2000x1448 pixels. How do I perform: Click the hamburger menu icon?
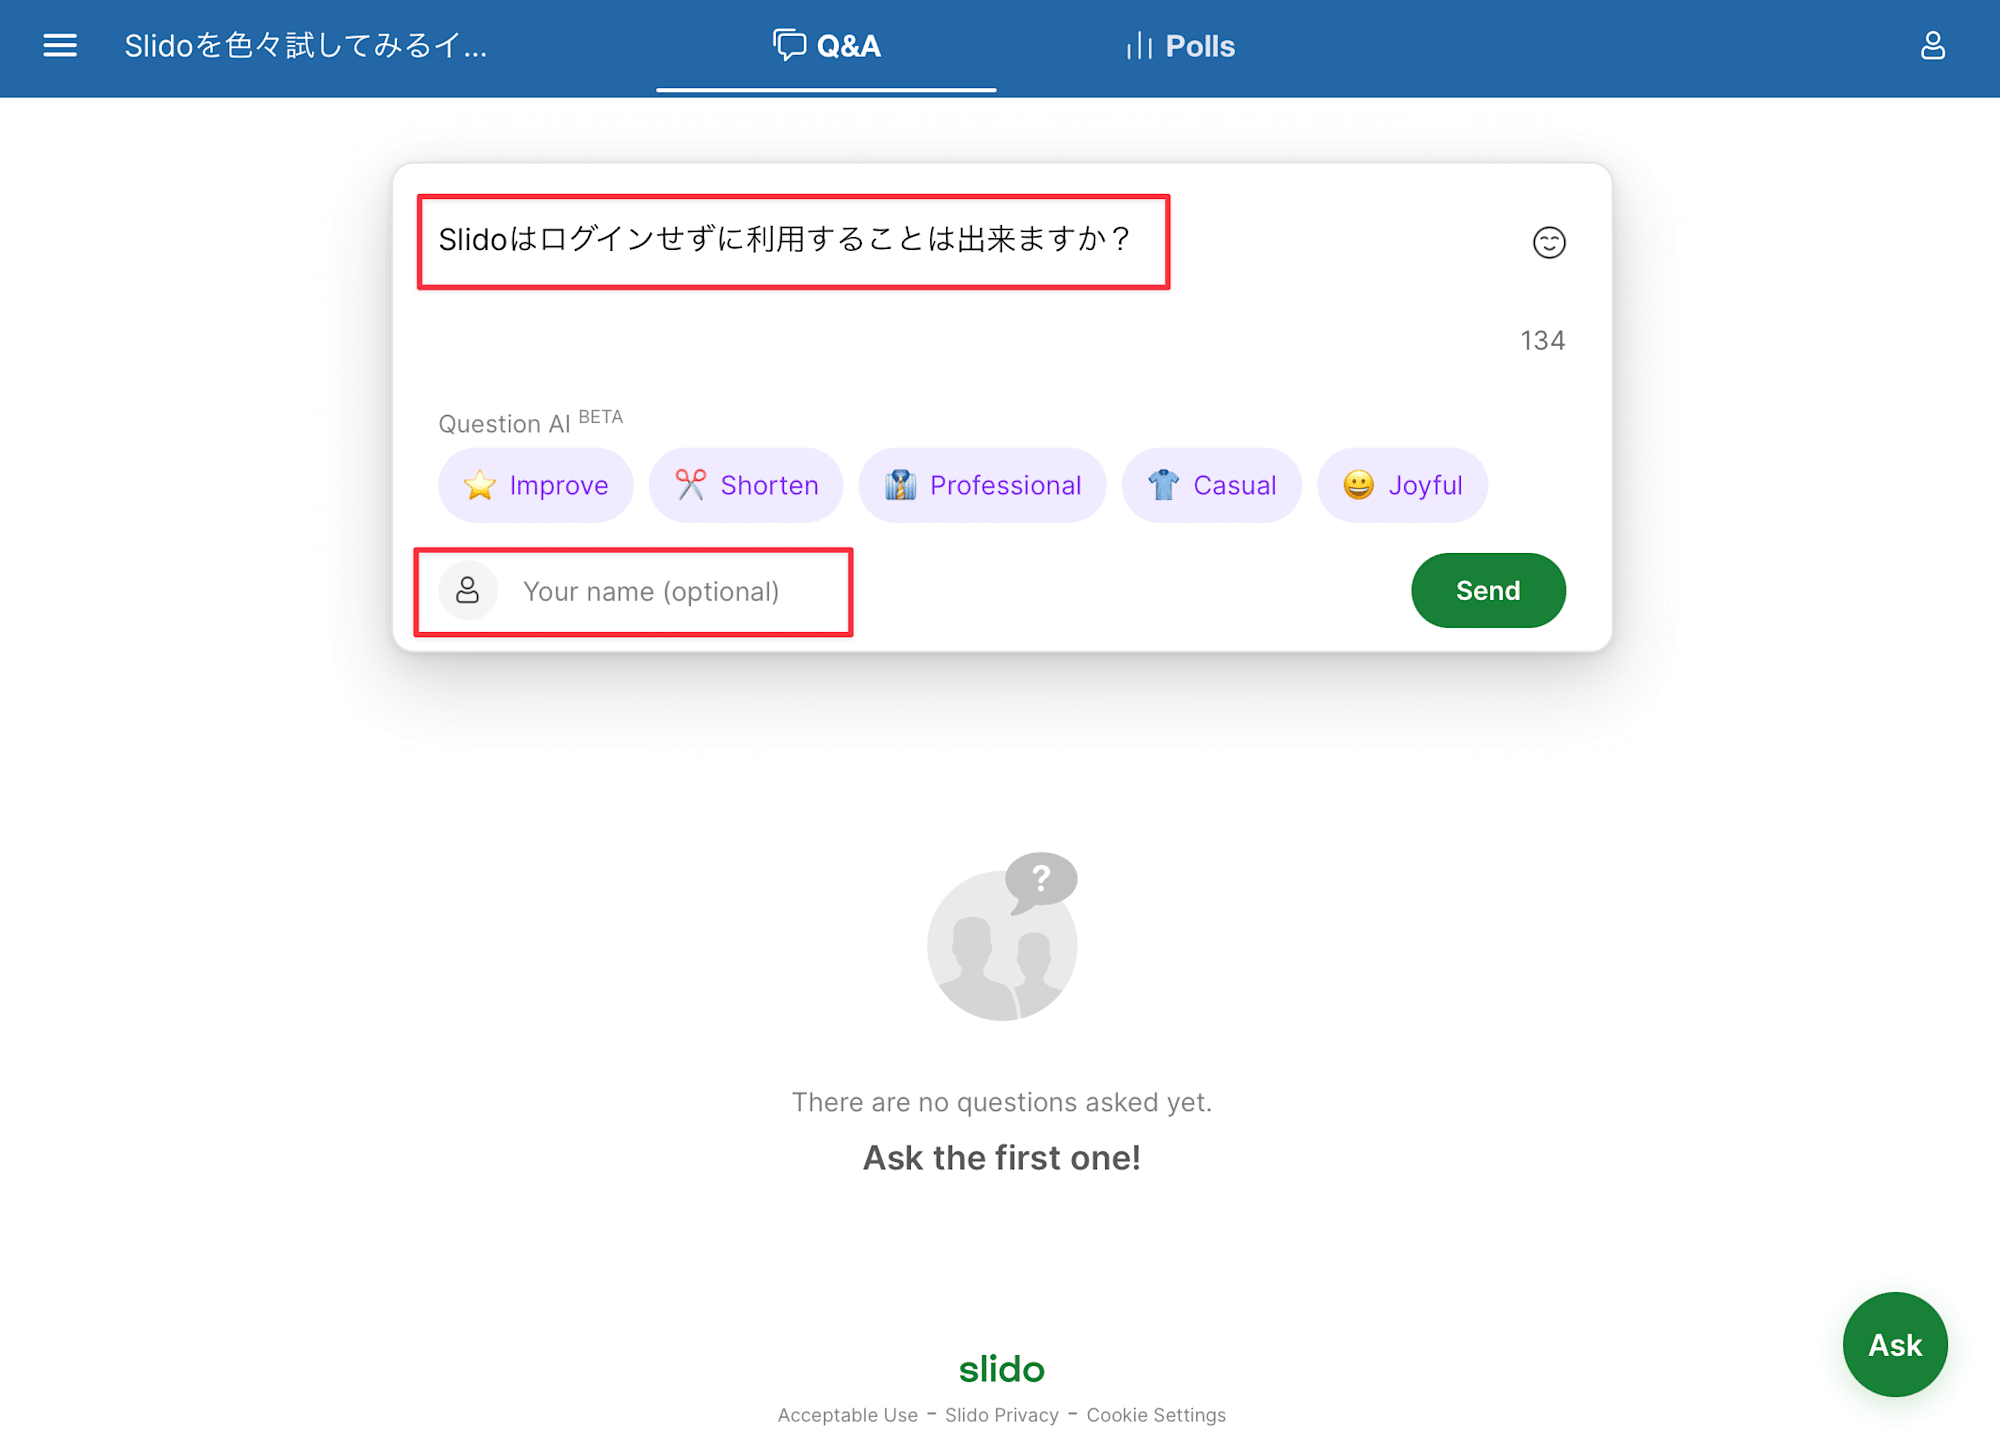tap(57, 43)
